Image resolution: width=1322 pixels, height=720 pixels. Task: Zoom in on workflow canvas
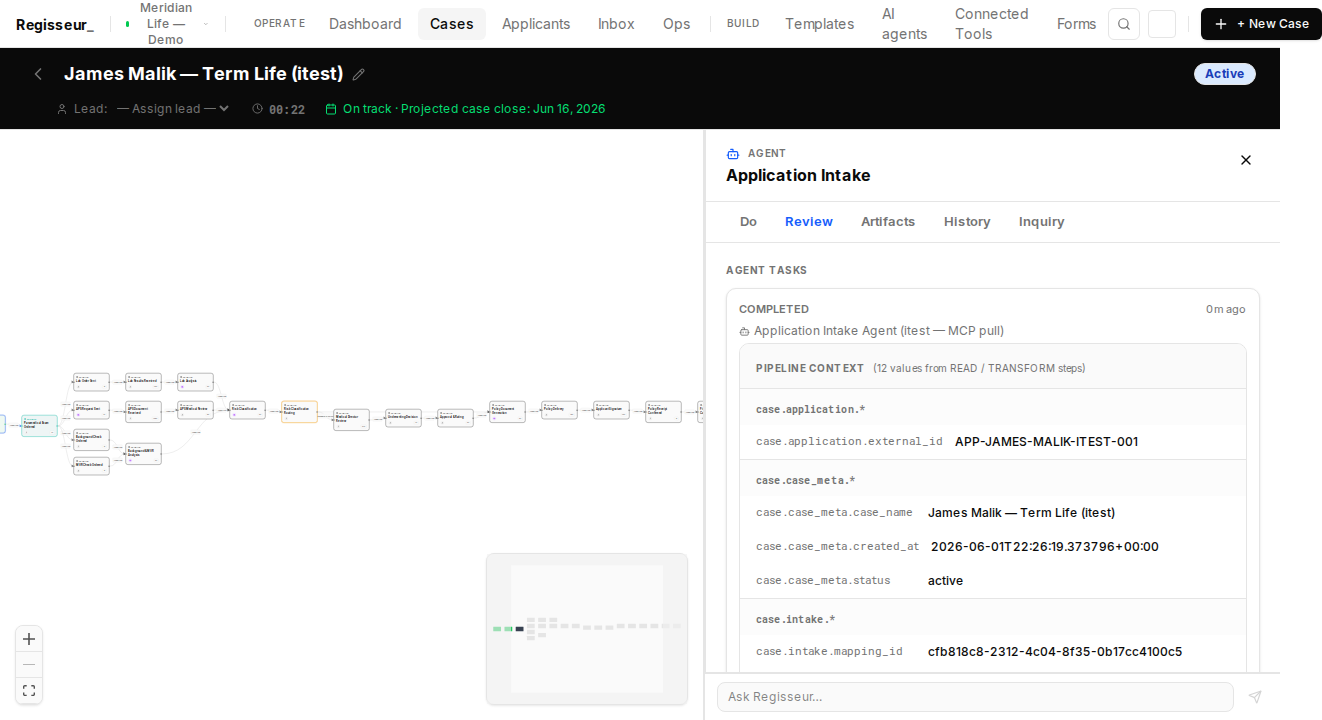click(29, 639)
